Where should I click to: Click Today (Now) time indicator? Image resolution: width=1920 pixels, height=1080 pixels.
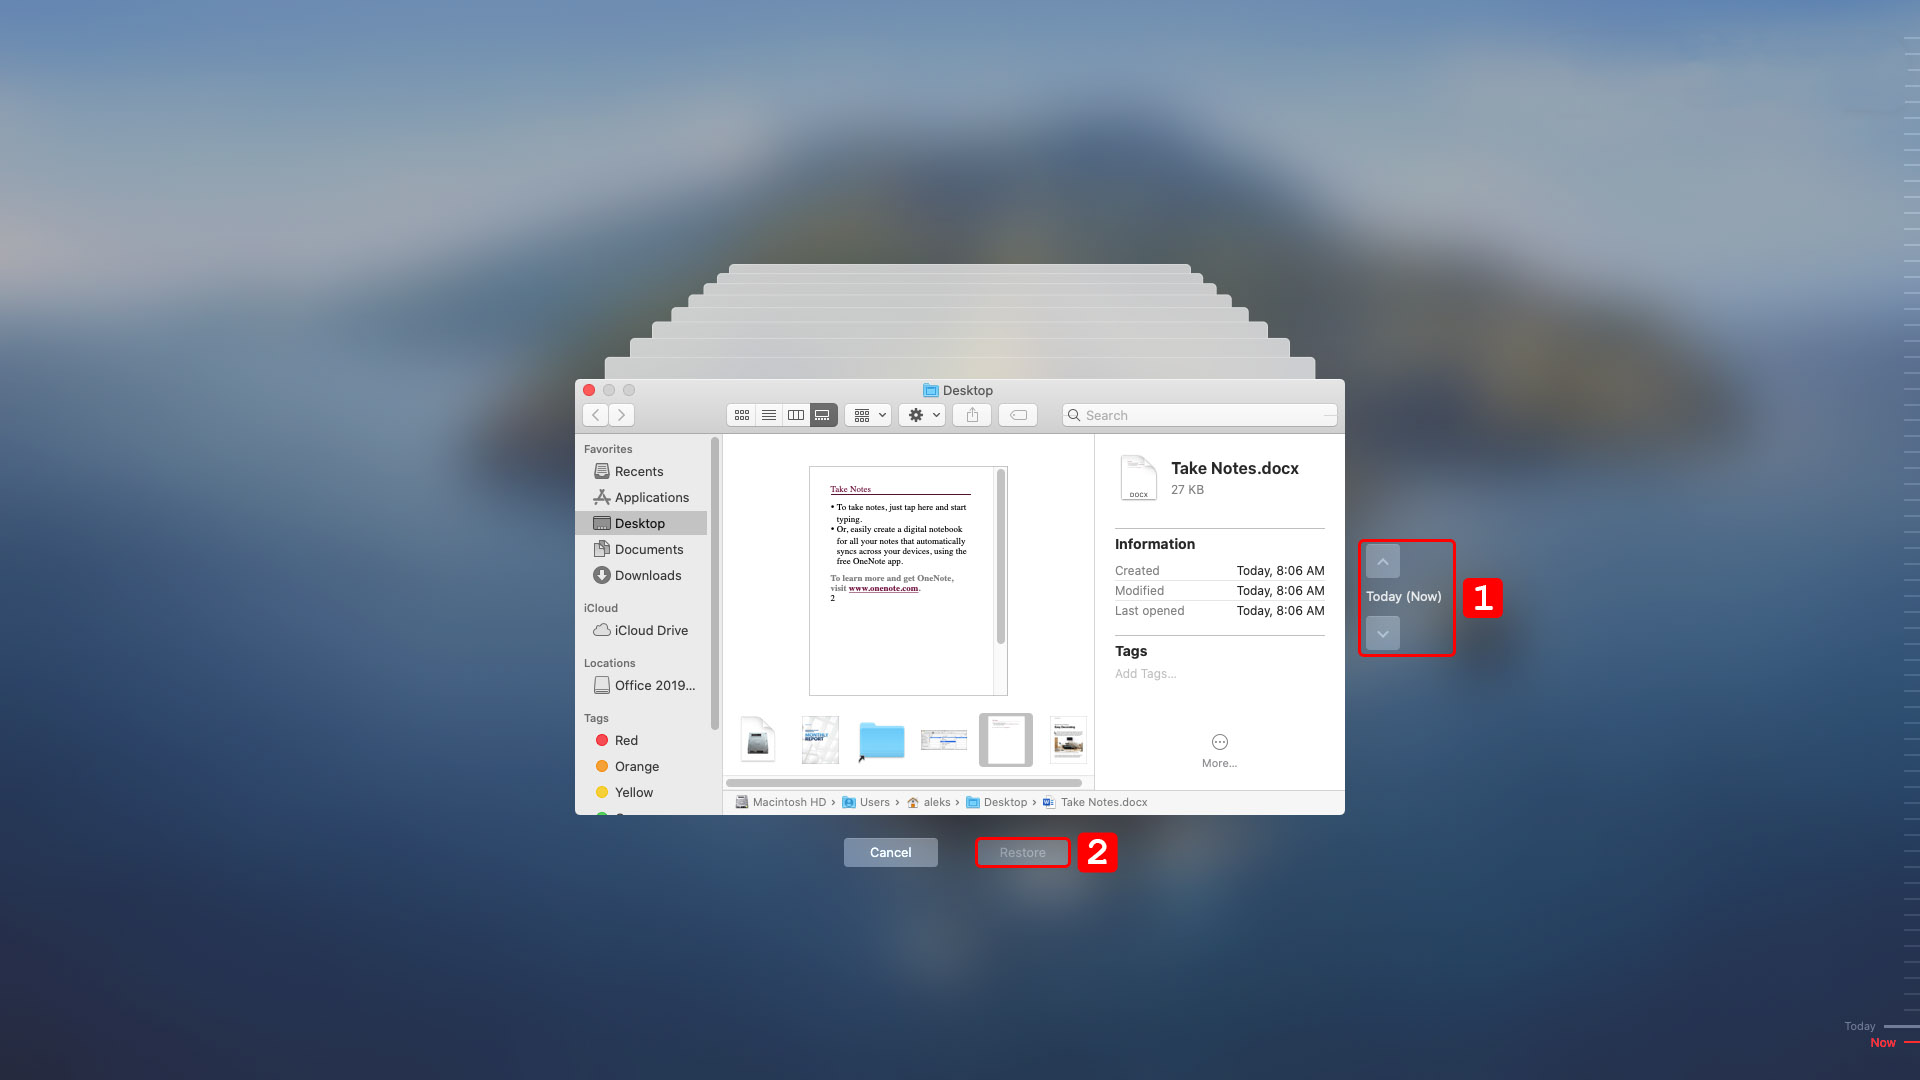(x=1403, y=596)
